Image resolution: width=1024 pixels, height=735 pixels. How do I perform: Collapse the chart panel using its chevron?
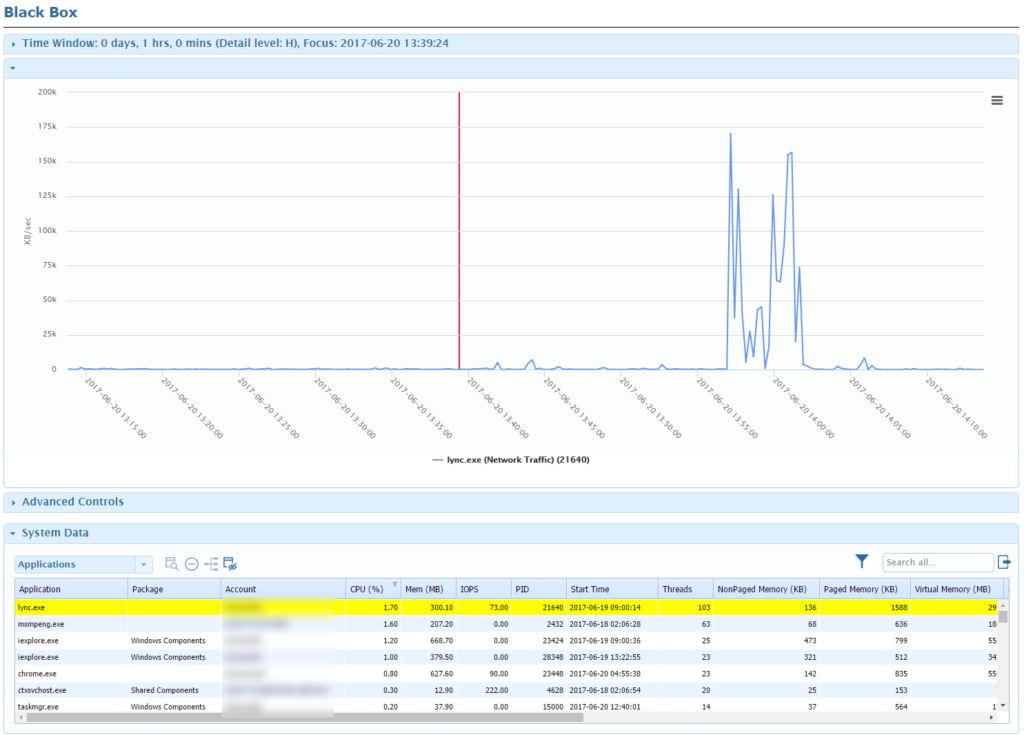click(12, 67)
